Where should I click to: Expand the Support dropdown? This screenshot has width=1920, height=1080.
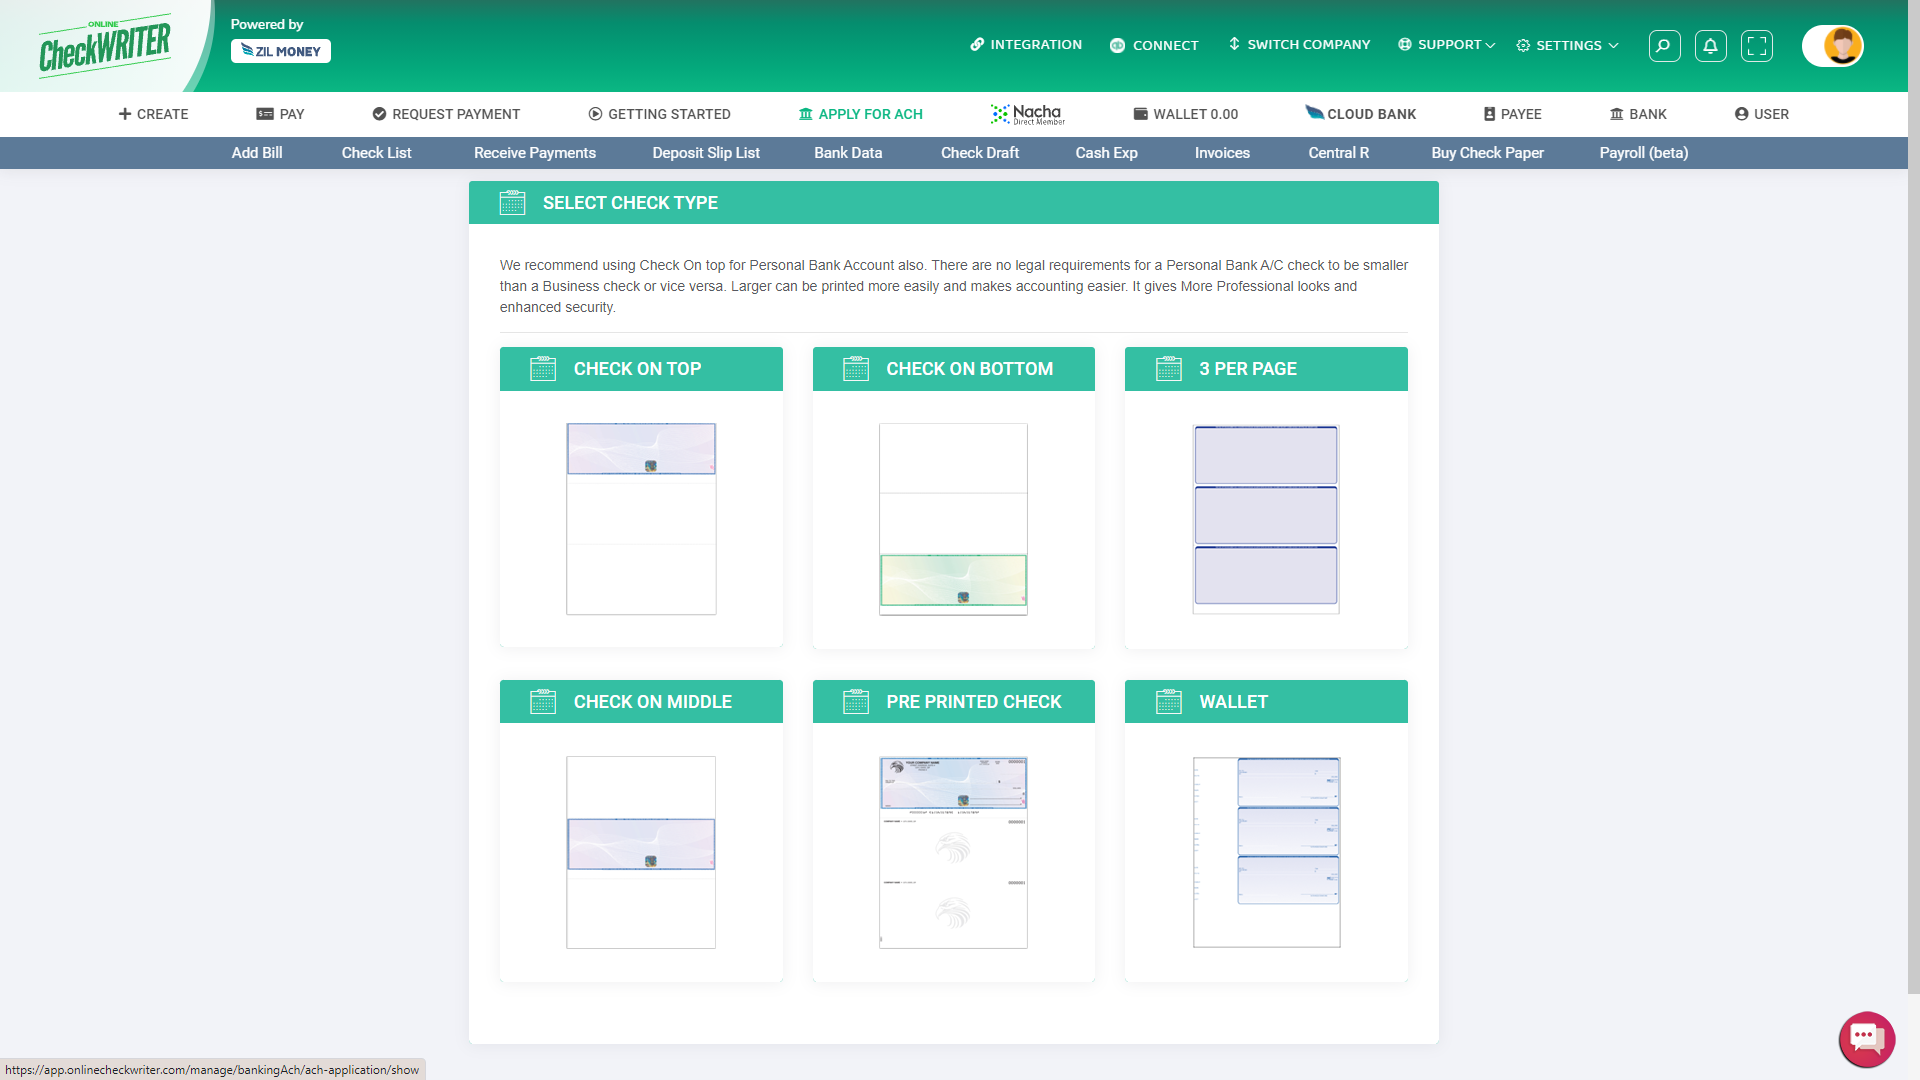1447,45
